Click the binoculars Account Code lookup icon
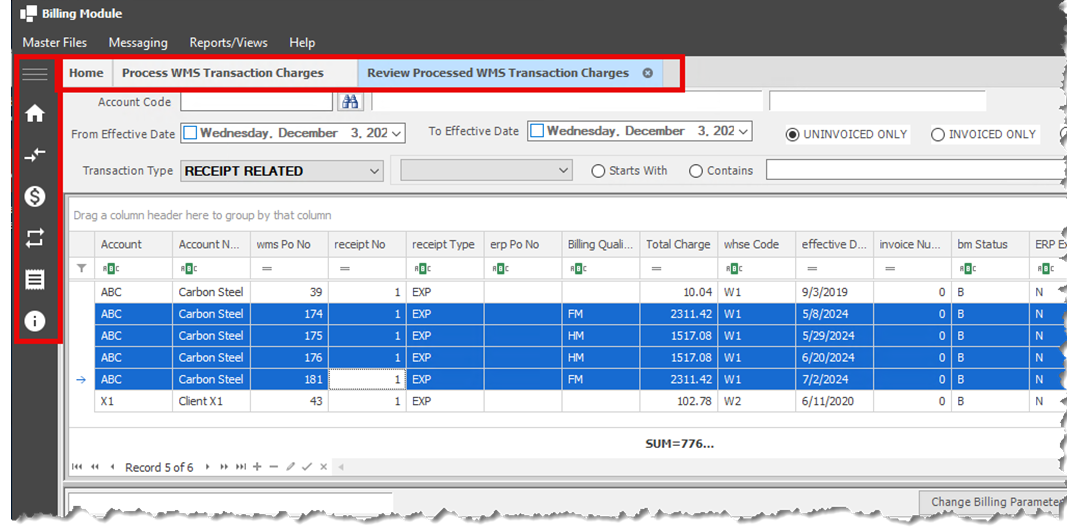This screenshot has height=531, width=1067. tap(350, 102)
